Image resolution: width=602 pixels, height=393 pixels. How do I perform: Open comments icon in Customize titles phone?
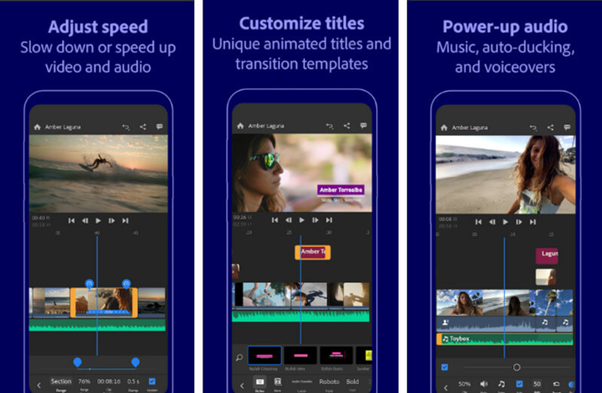[x=363, y=125]
